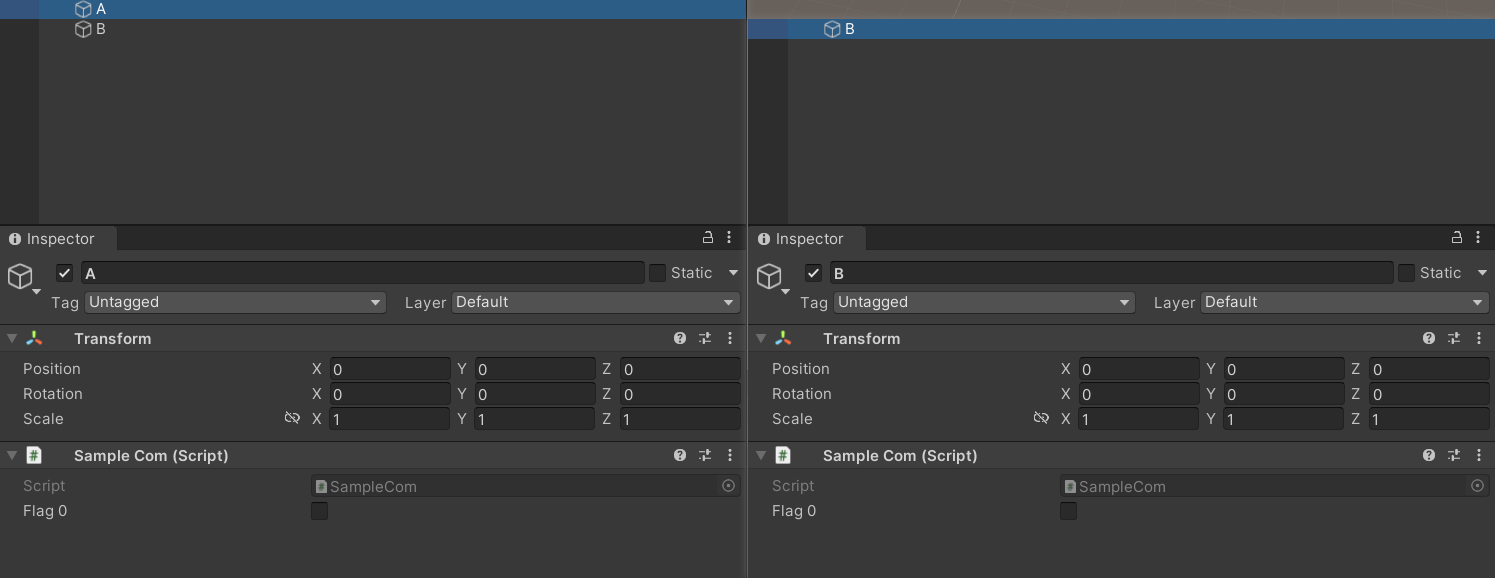The width and height of the screenshot is (1495, 578).
Task: Collapse the left Transform component foldout
Action: (12, 339)
